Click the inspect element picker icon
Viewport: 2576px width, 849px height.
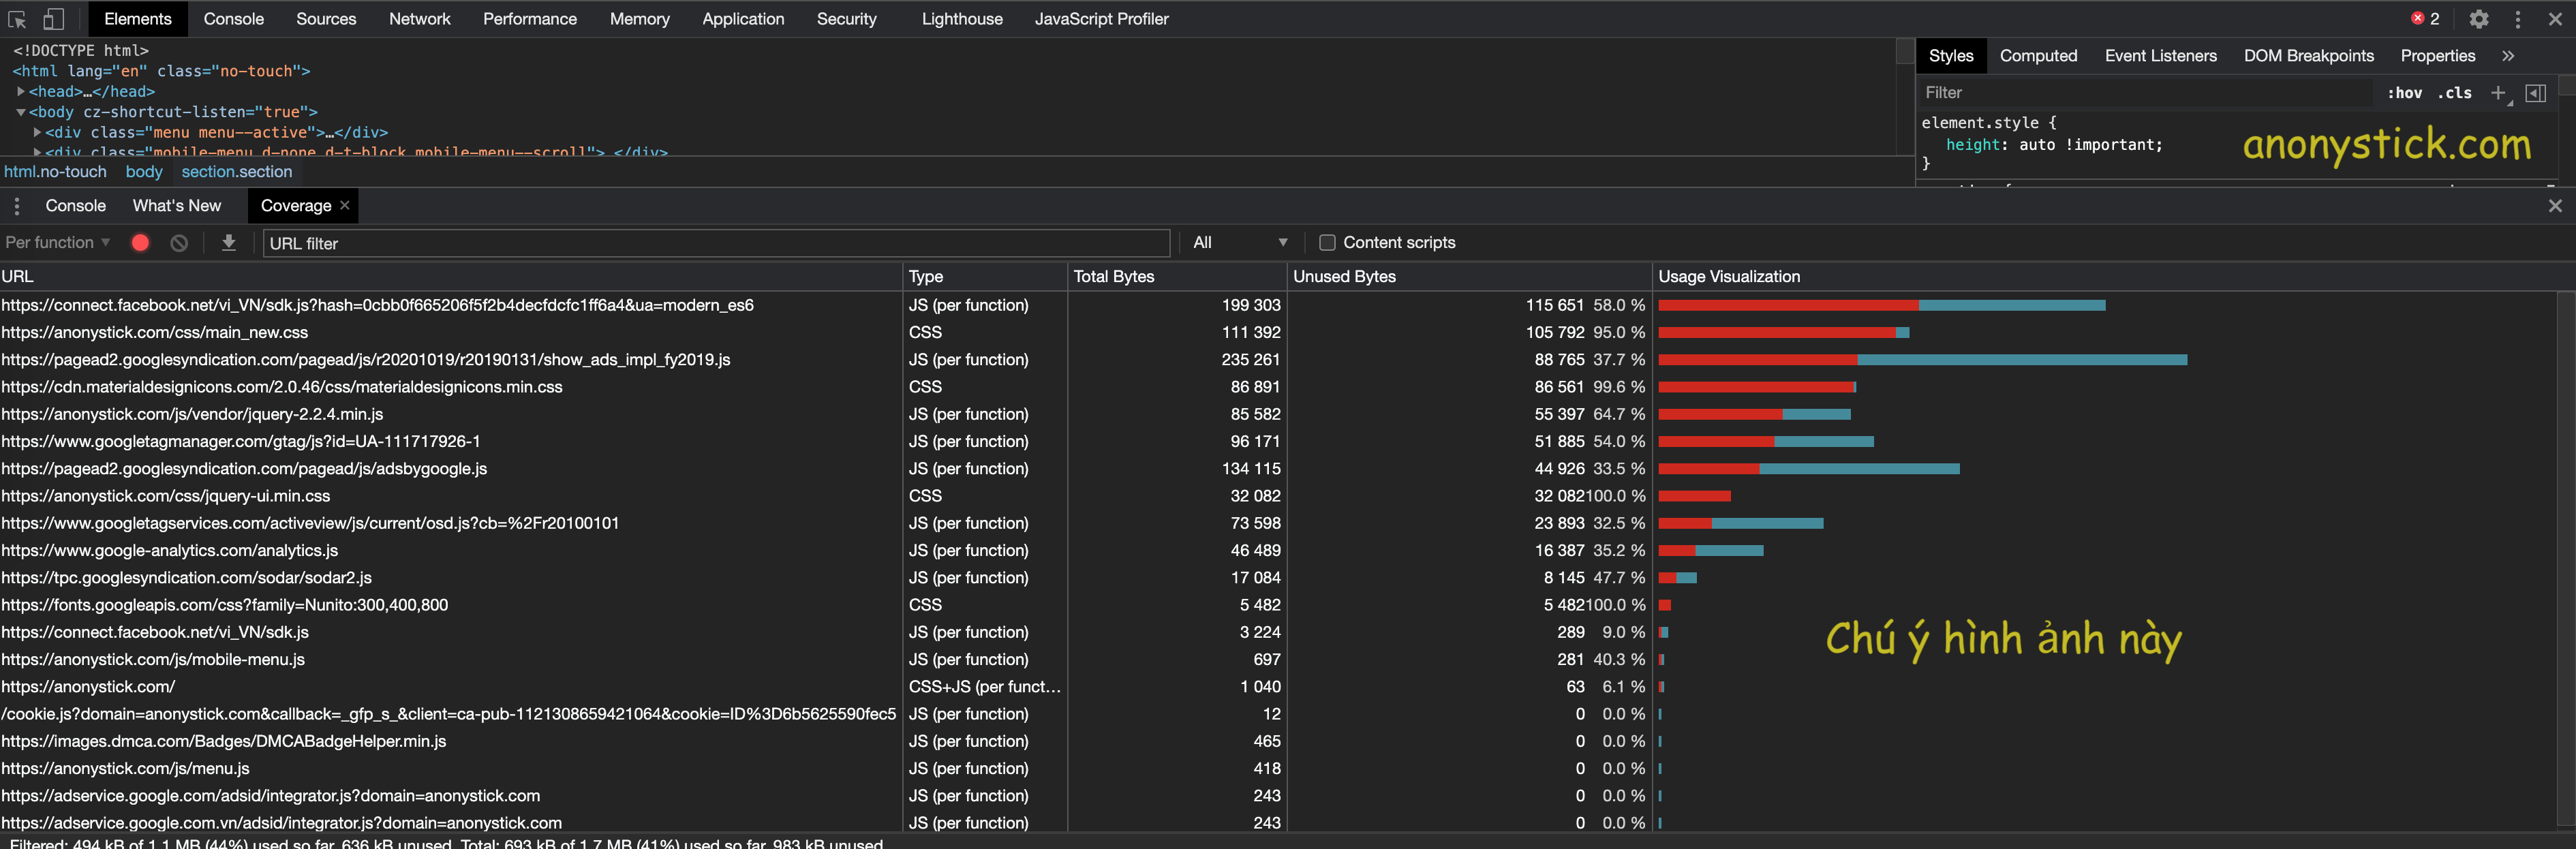pyautogui.click(x=17, y=19)
